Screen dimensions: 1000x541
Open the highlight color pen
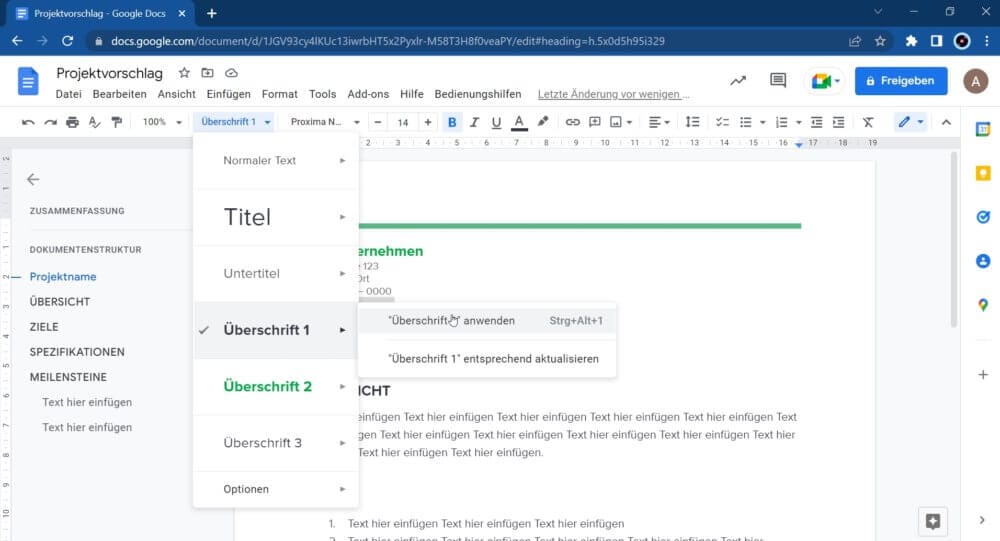tap(543, 122)
